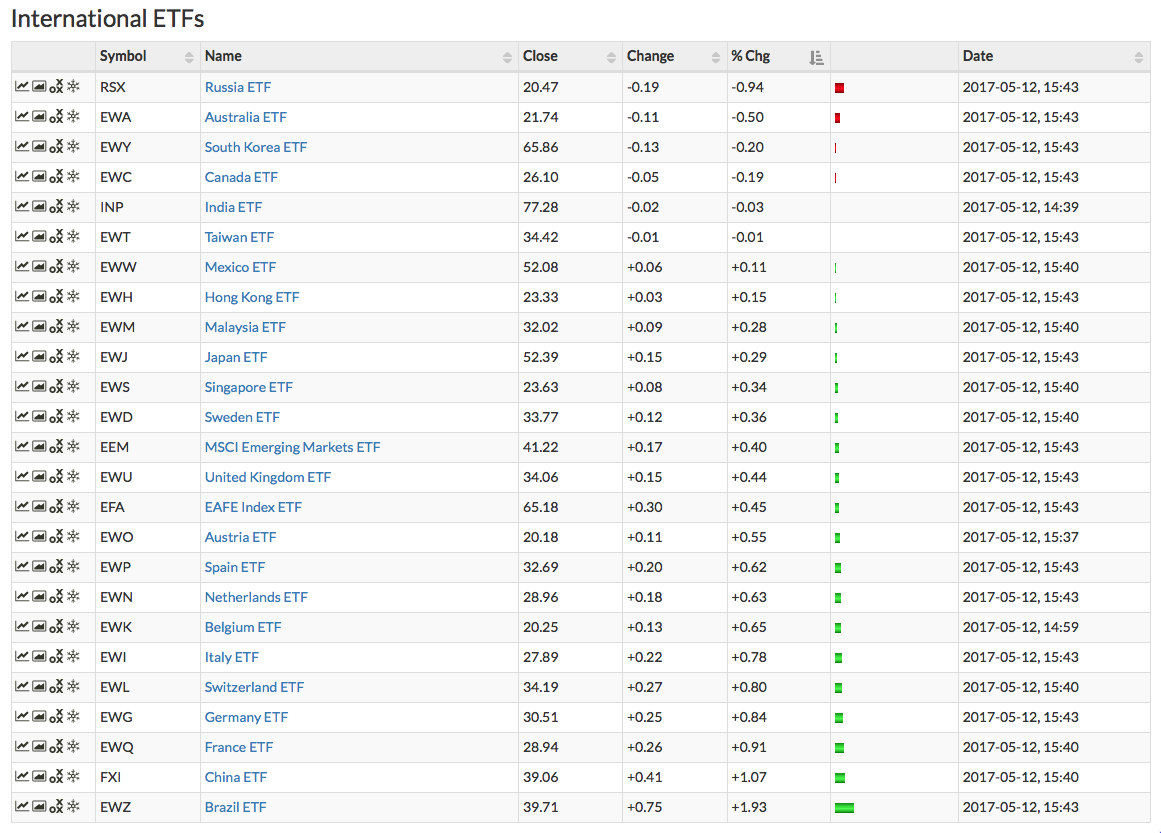The width and height of the screenshot is (1161, 833).
Task: Sort the table by Symbol column arrows
Action: pos(189,57)
